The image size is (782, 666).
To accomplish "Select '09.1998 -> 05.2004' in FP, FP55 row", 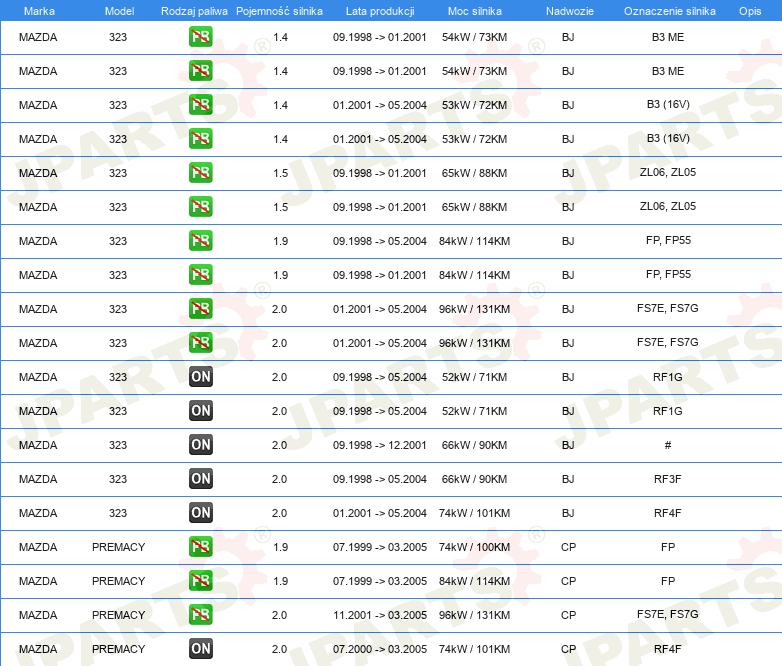I will point(380,241).
